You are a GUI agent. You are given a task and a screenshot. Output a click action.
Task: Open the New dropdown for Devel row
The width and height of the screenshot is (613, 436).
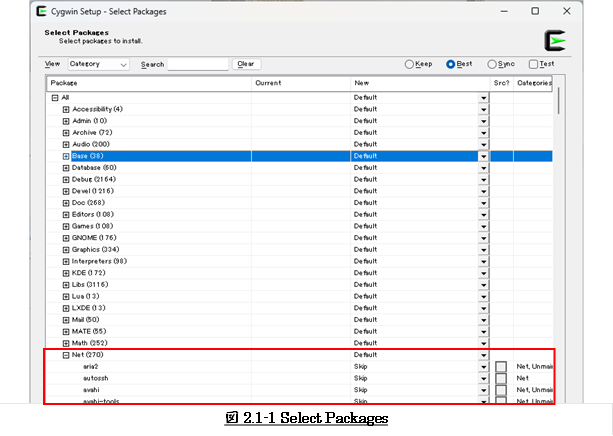(484, 191)
